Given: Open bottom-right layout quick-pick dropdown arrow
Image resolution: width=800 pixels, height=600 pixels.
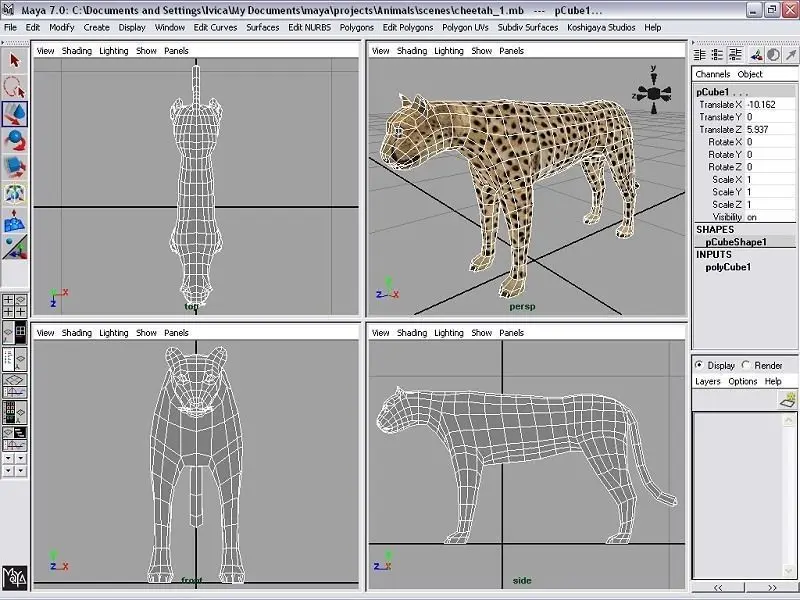Looking at the screenshot, I should [x=20, y=470].
